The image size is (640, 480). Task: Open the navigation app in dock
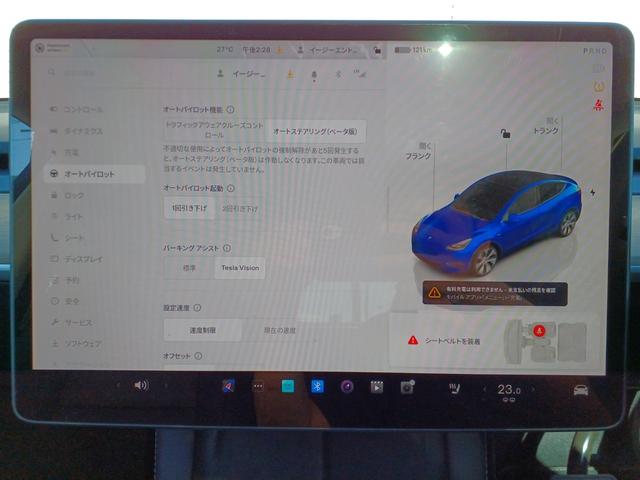click(x=228, y=386)
